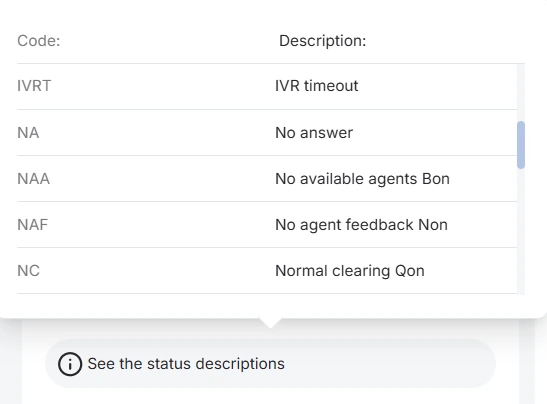Click the scrollbar track above the thumb
The image size is (547, 404).
pos(521,92)
